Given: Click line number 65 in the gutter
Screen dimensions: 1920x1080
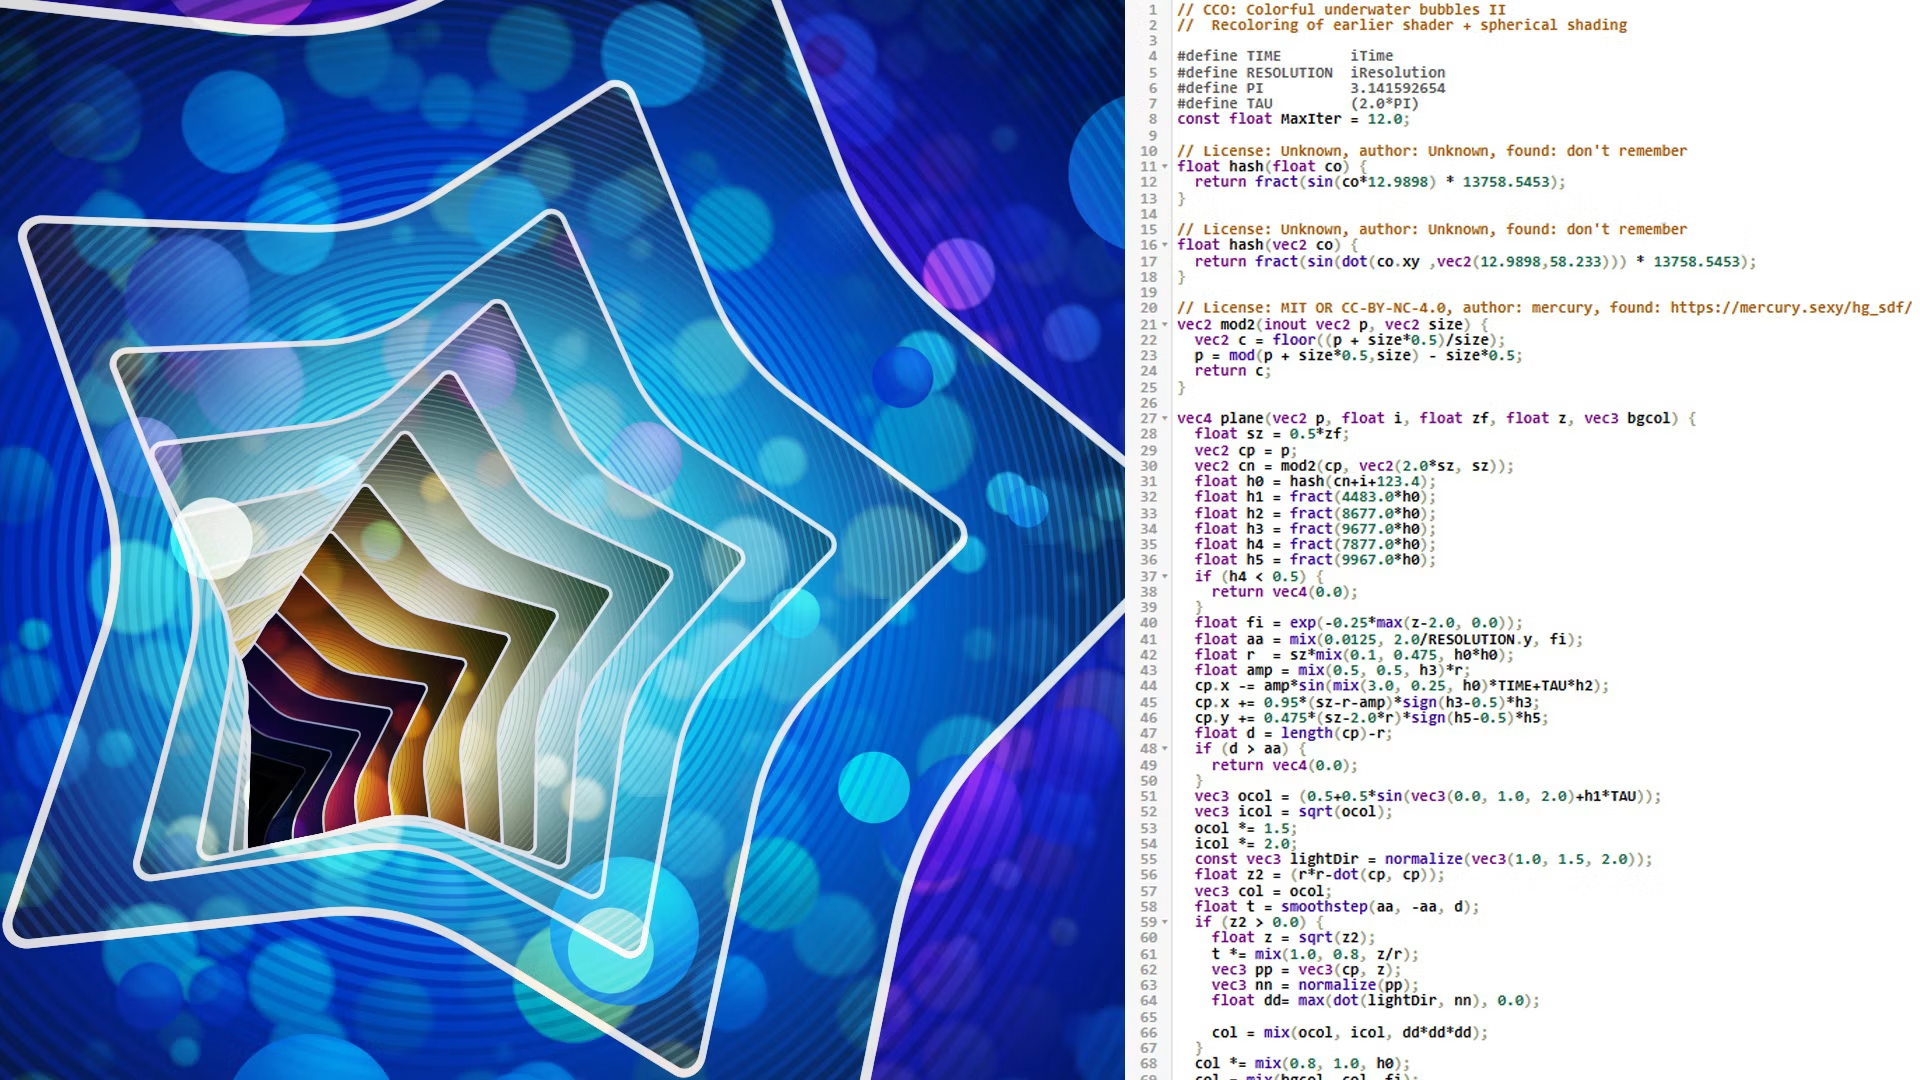Looking at the screenshot, I should pos(1148,1017).
